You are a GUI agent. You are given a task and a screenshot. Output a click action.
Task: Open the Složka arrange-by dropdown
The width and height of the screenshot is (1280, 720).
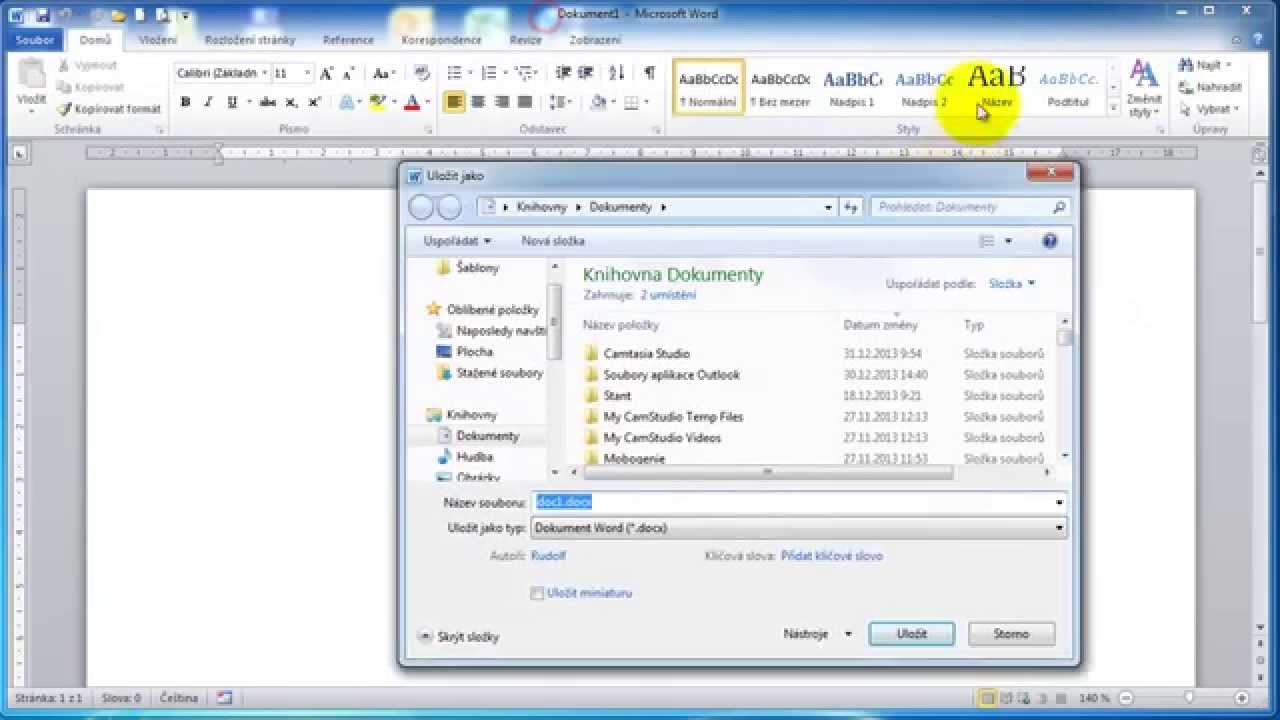1012,284
